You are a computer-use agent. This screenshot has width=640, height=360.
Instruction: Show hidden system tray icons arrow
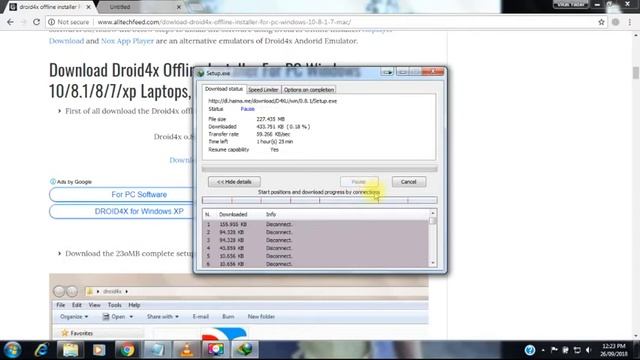click(x=543, y=350)
